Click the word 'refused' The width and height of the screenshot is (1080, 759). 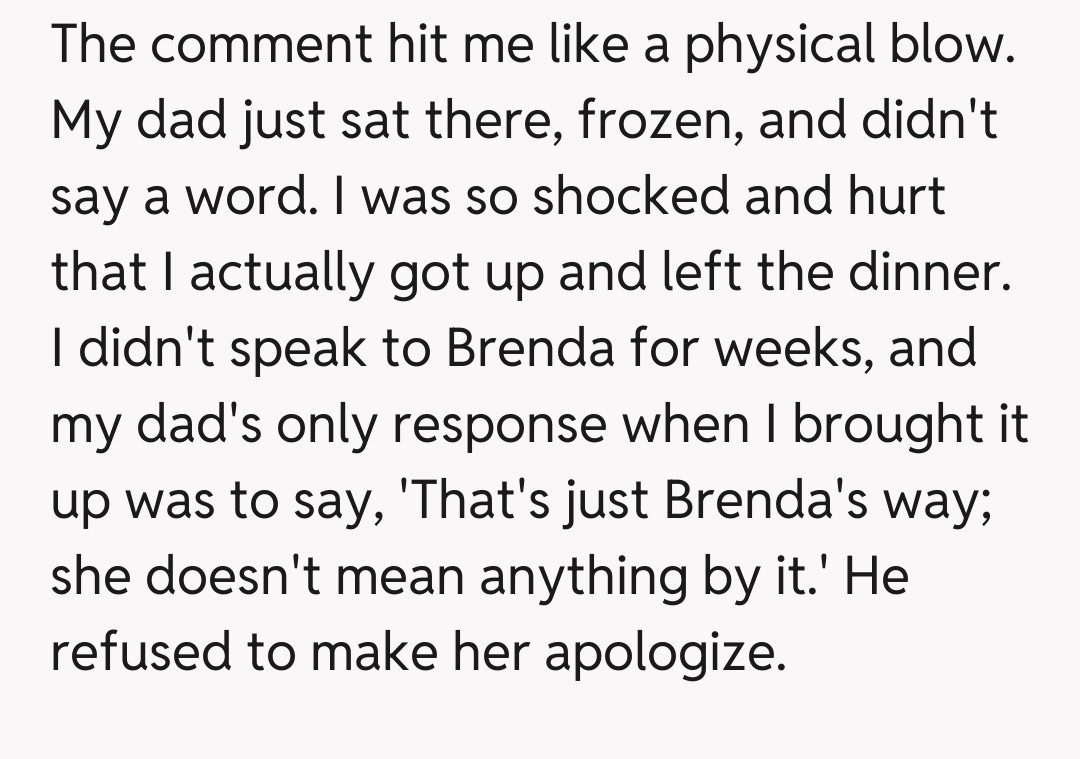pos(140,652)
